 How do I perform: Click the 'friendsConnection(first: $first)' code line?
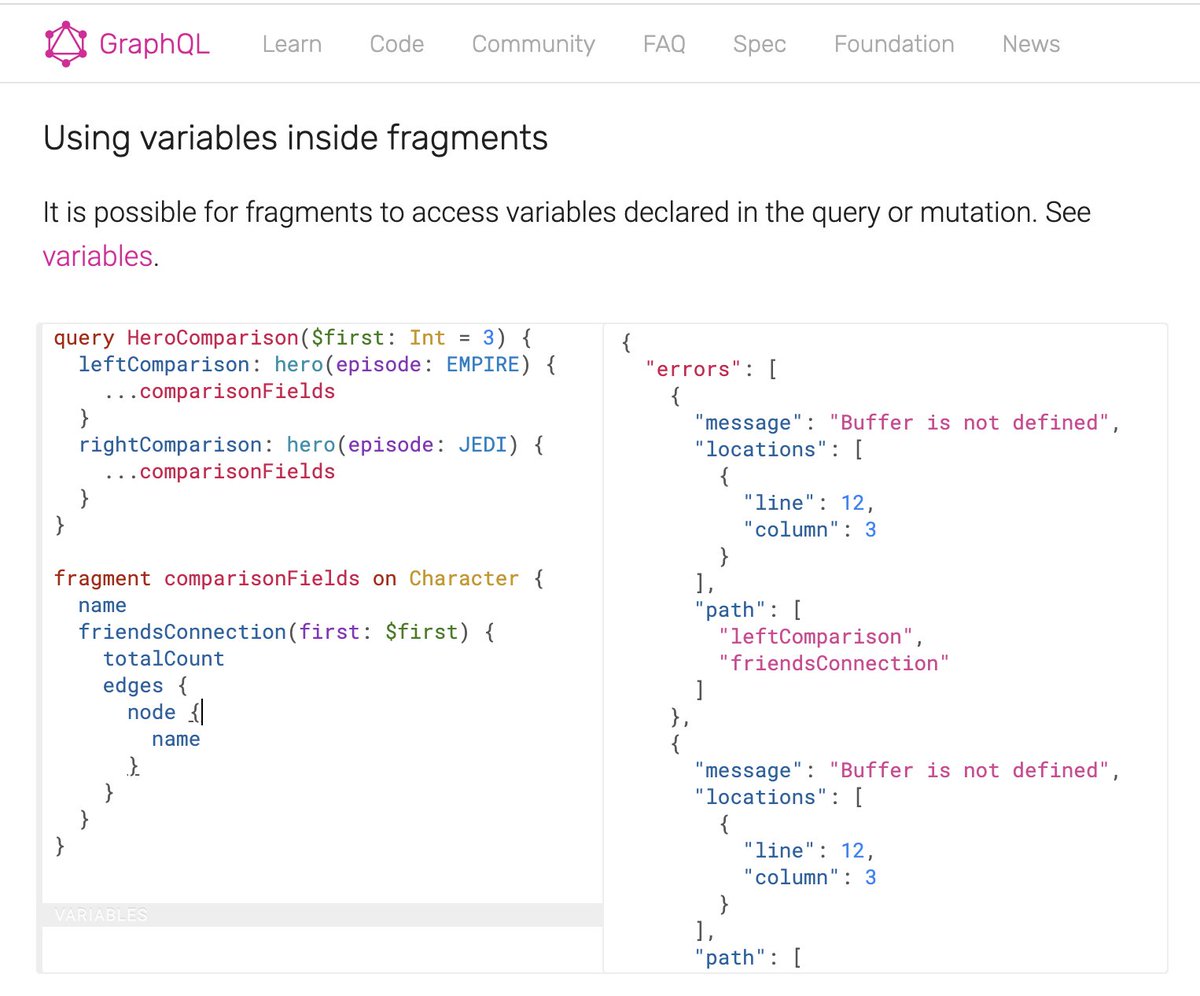(286, 632)
